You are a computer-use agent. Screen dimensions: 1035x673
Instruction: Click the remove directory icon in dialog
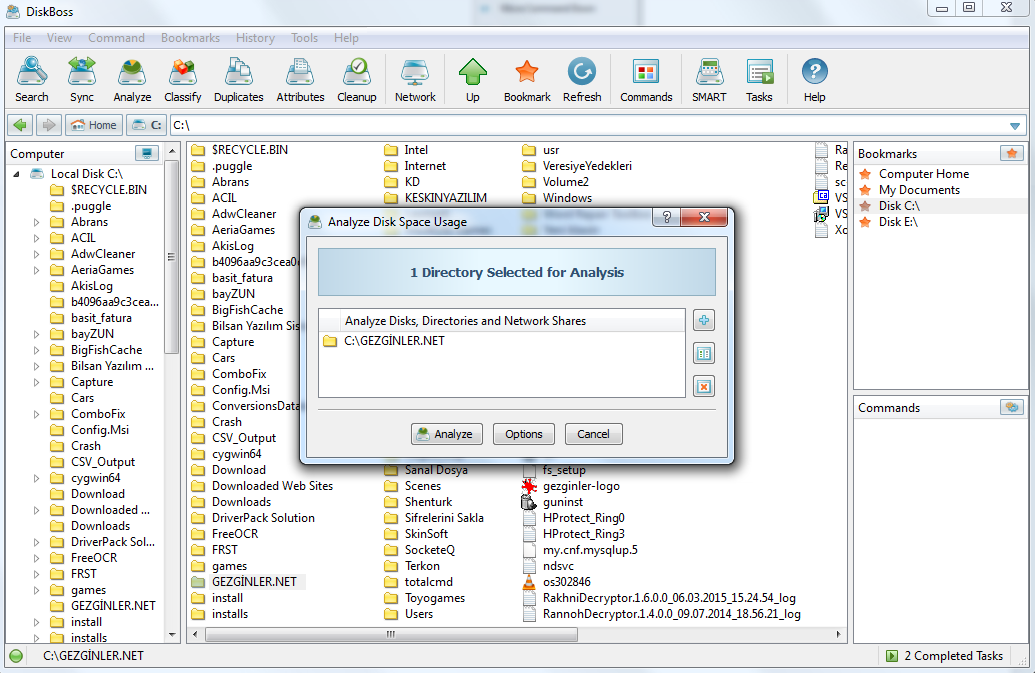click(x=704, y=386)
